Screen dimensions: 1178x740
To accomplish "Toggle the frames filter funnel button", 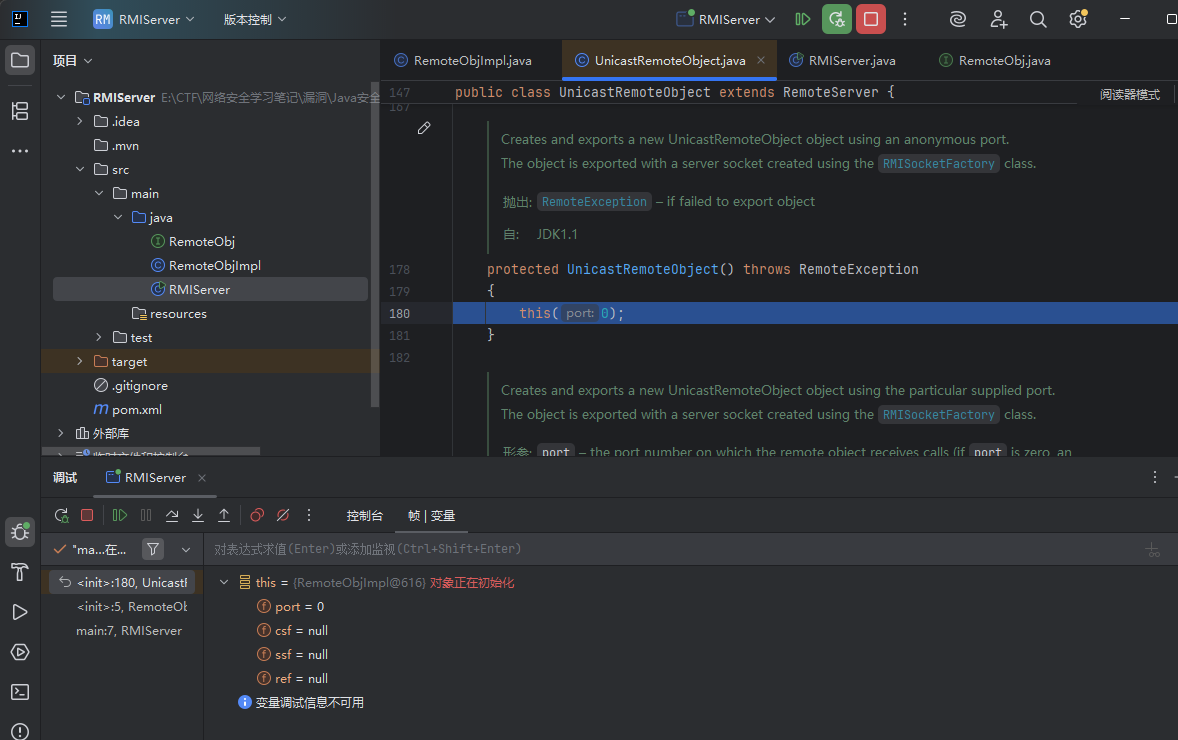I will [152, 549].
